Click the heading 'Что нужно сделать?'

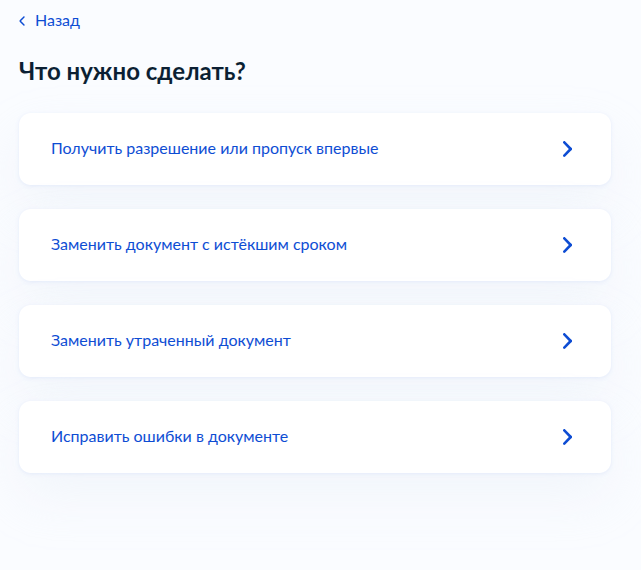click(132, 72)
